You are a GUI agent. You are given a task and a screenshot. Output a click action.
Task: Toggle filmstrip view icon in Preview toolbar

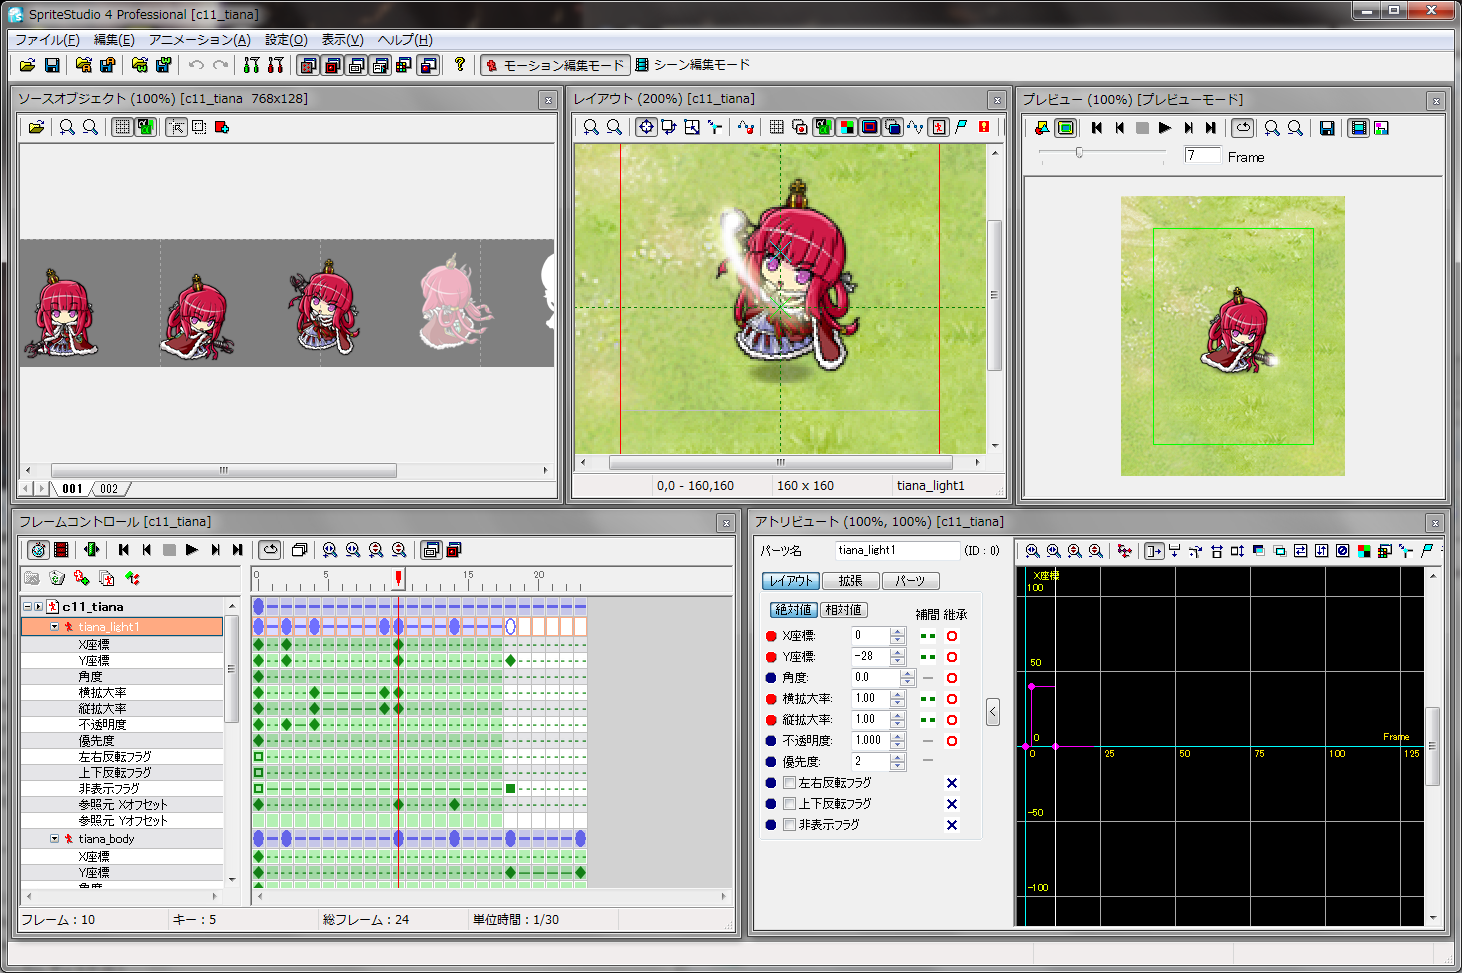(1359, 128)
